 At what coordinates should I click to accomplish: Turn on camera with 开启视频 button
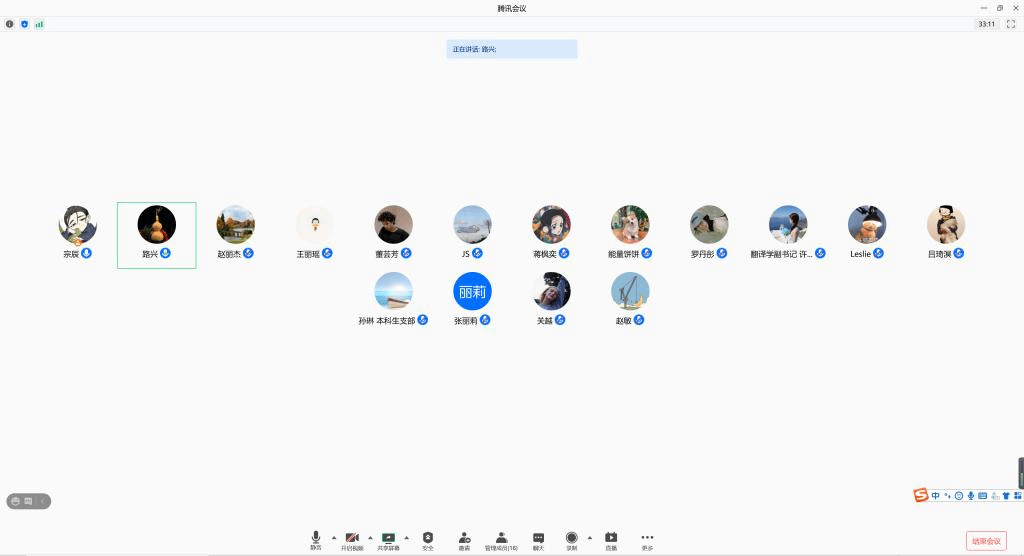pos(352,538)
